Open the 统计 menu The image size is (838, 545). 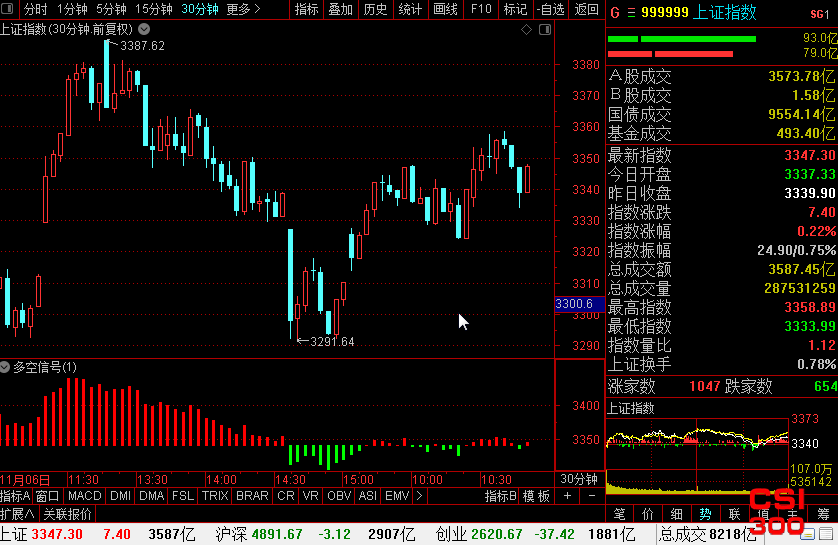pyautogui.click(x=410, y=9)
